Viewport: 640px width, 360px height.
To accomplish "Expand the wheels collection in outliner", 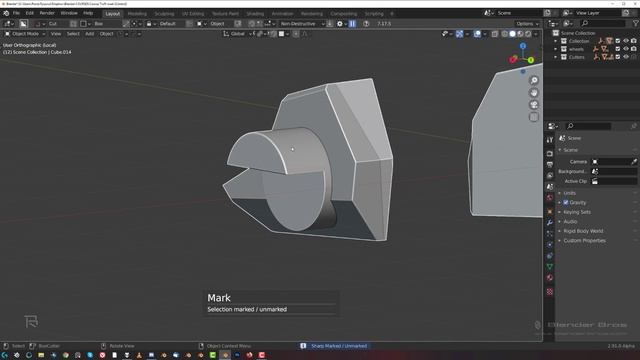I will click(x=556, y=49).
